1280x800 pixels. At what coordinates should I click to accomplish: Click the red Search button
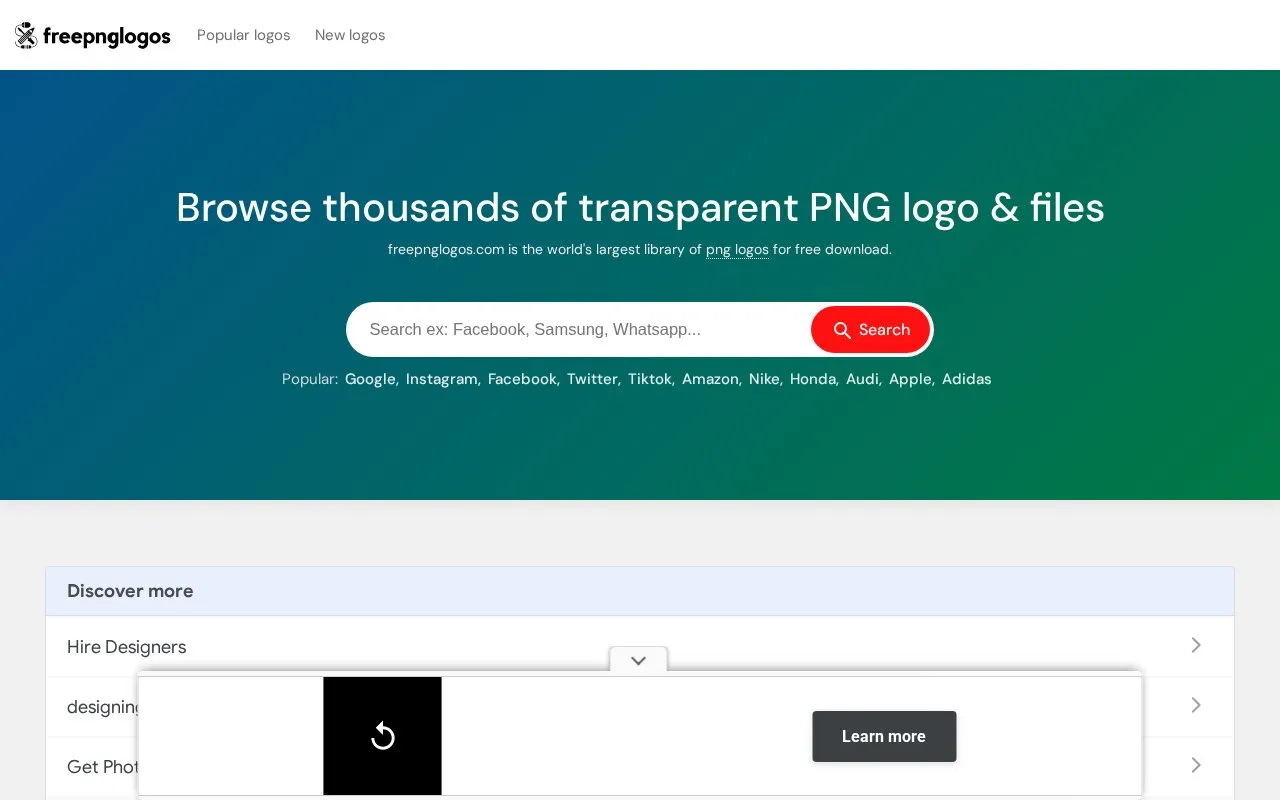tap(870, 329)
